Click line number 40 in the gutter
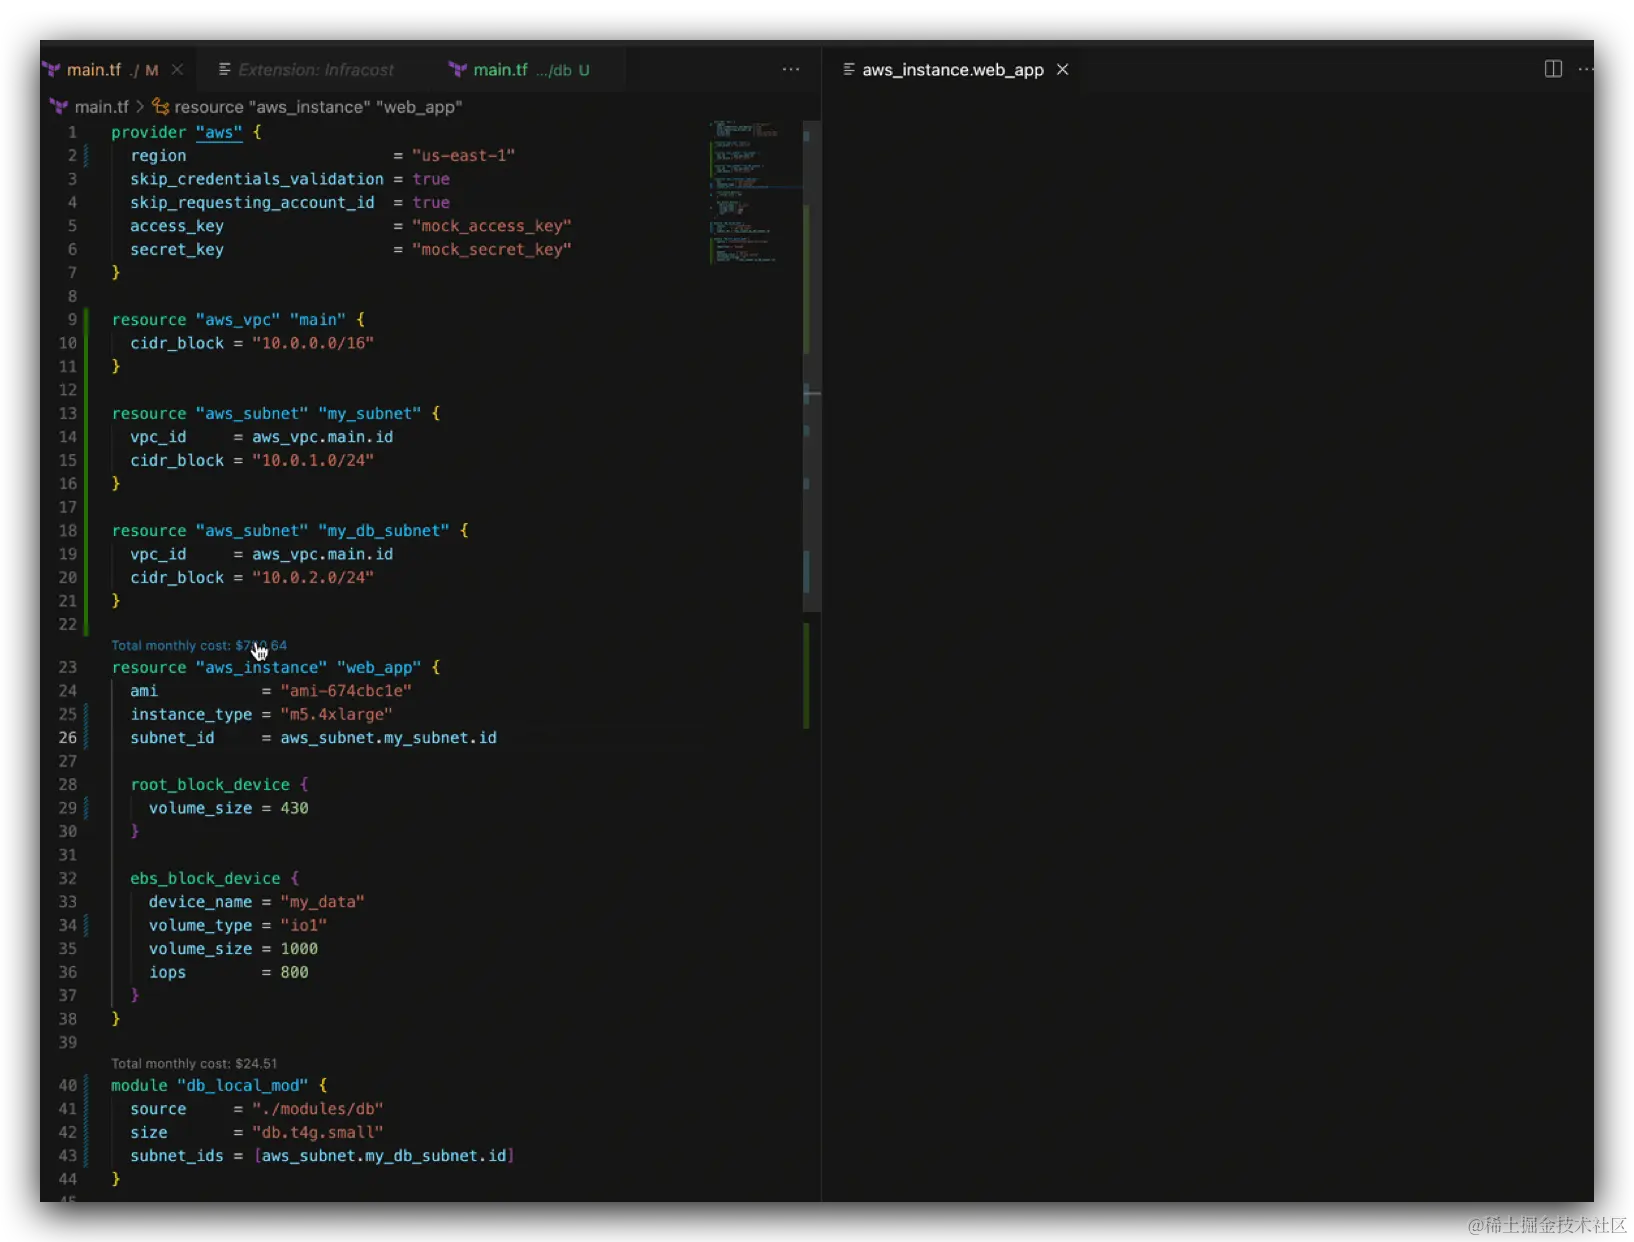The image size is (1634, 1242). pyautogui.click(x=67, y=1086)
